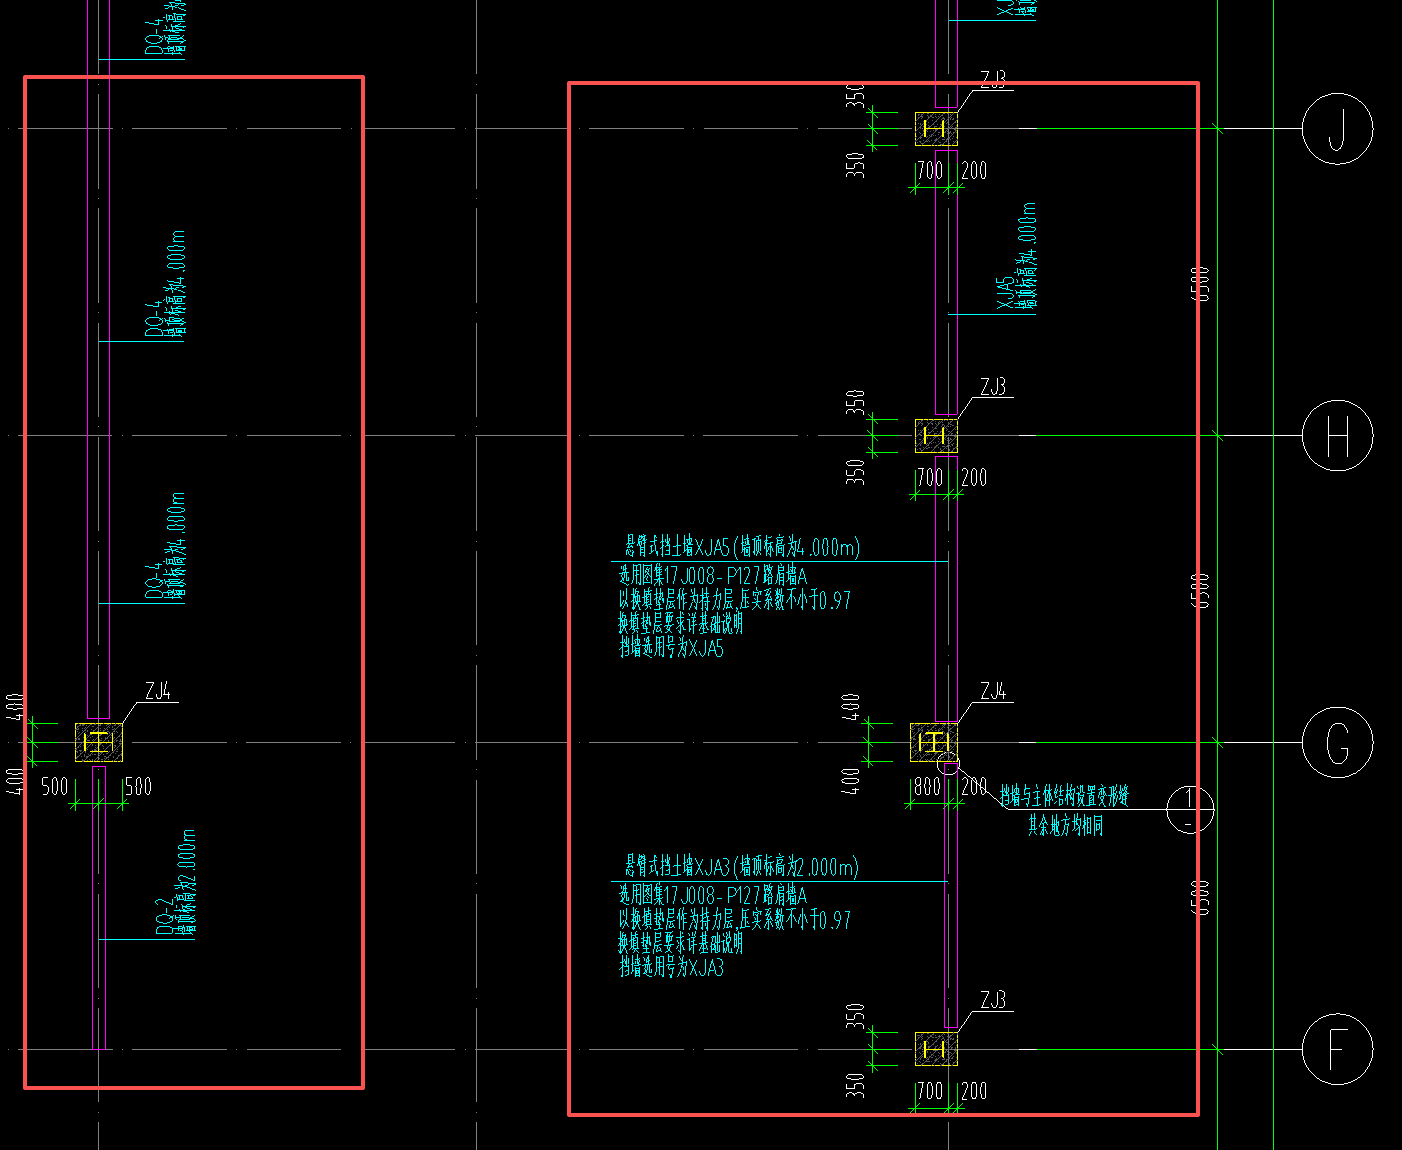Click the 挡墙选用号为XJA5 note line

(671, 648)
